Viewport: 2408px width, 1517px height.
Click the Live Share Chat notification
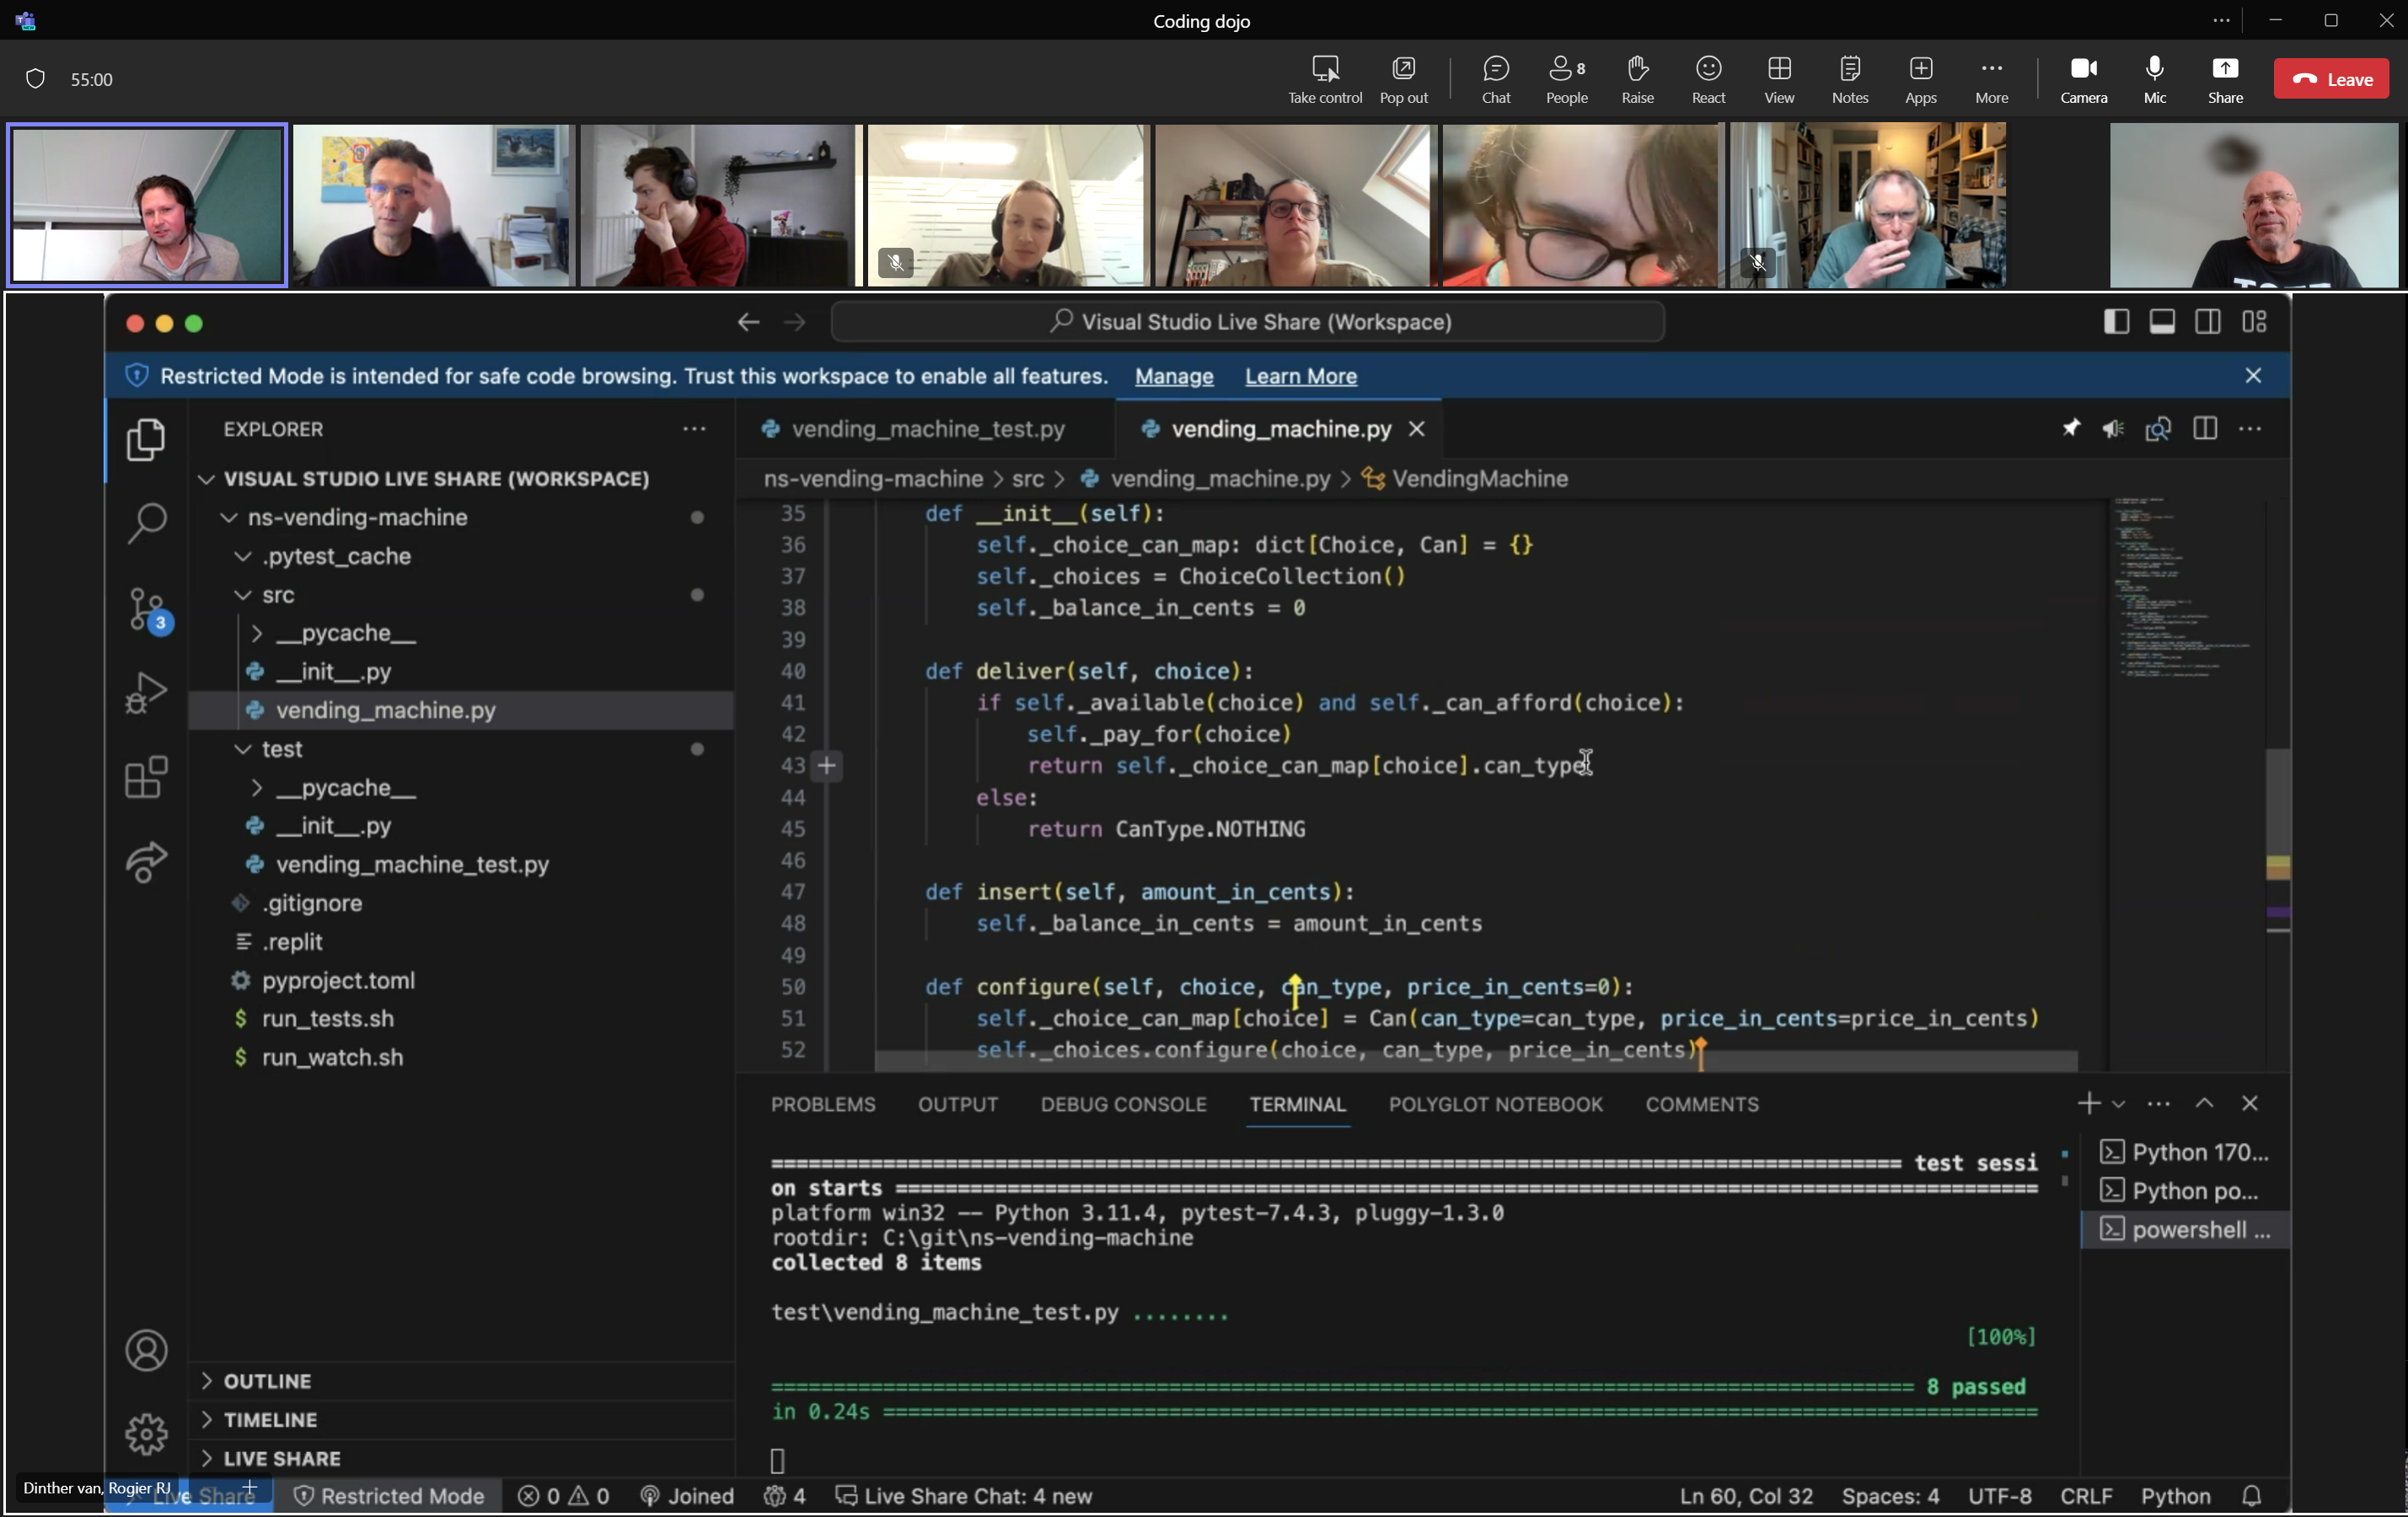[975, 1494]
